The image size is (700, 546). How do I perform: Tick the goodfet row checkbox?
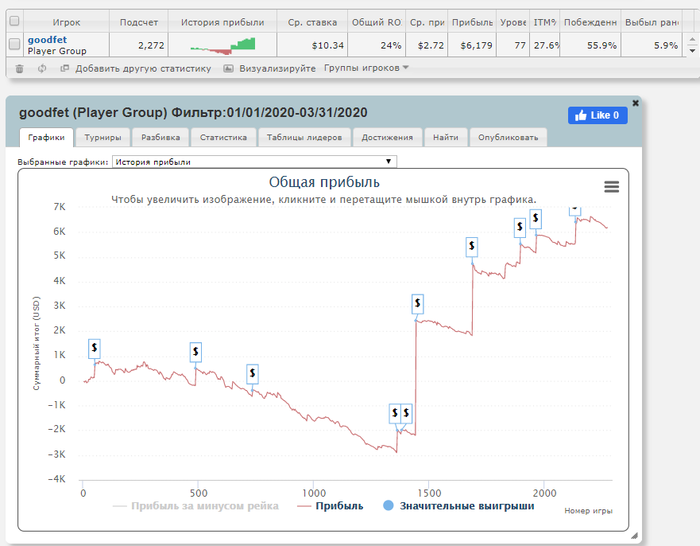(14, 44)
